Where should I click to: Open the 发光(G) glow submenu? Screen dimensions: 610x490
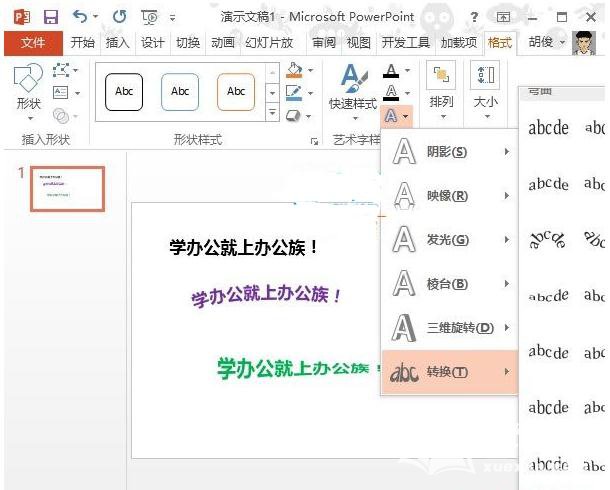point(450,240)
